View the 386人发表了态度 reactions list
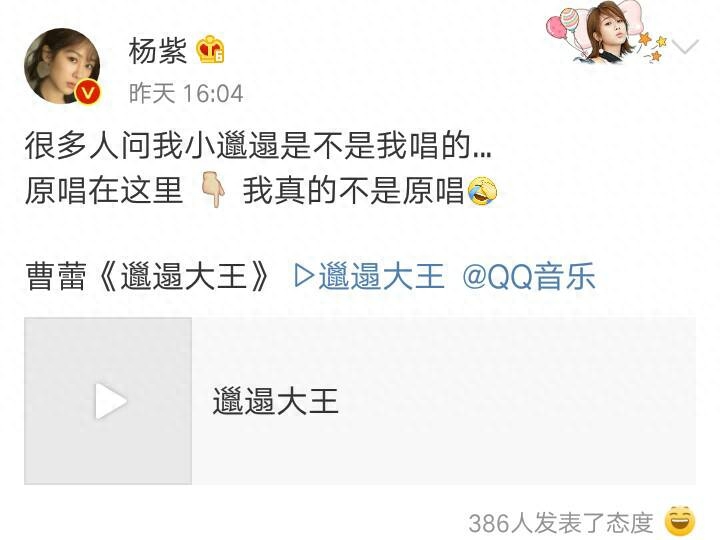Image resolution: width=720 pixels, height=540 pixels. pyautogui.click(x=561, y=523)
